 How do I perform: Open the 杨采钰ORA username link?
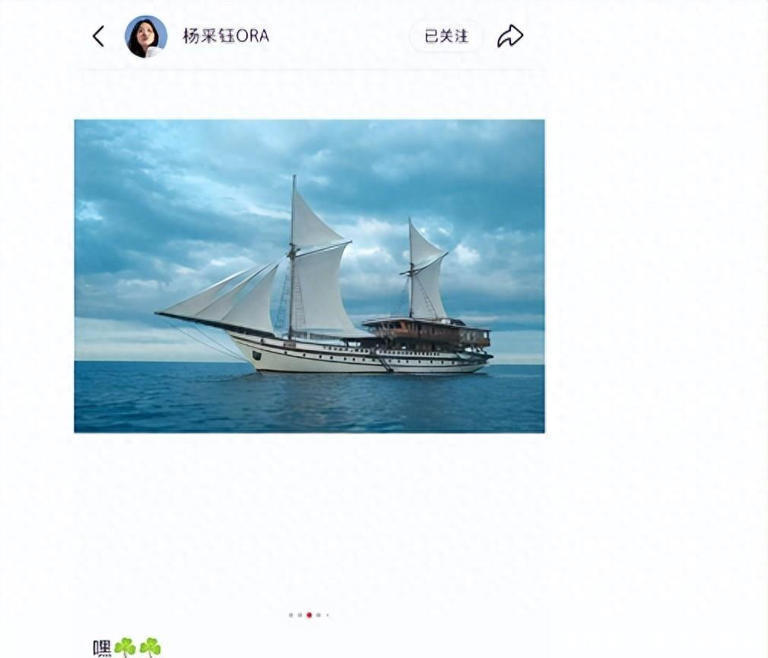coord(226,36)
